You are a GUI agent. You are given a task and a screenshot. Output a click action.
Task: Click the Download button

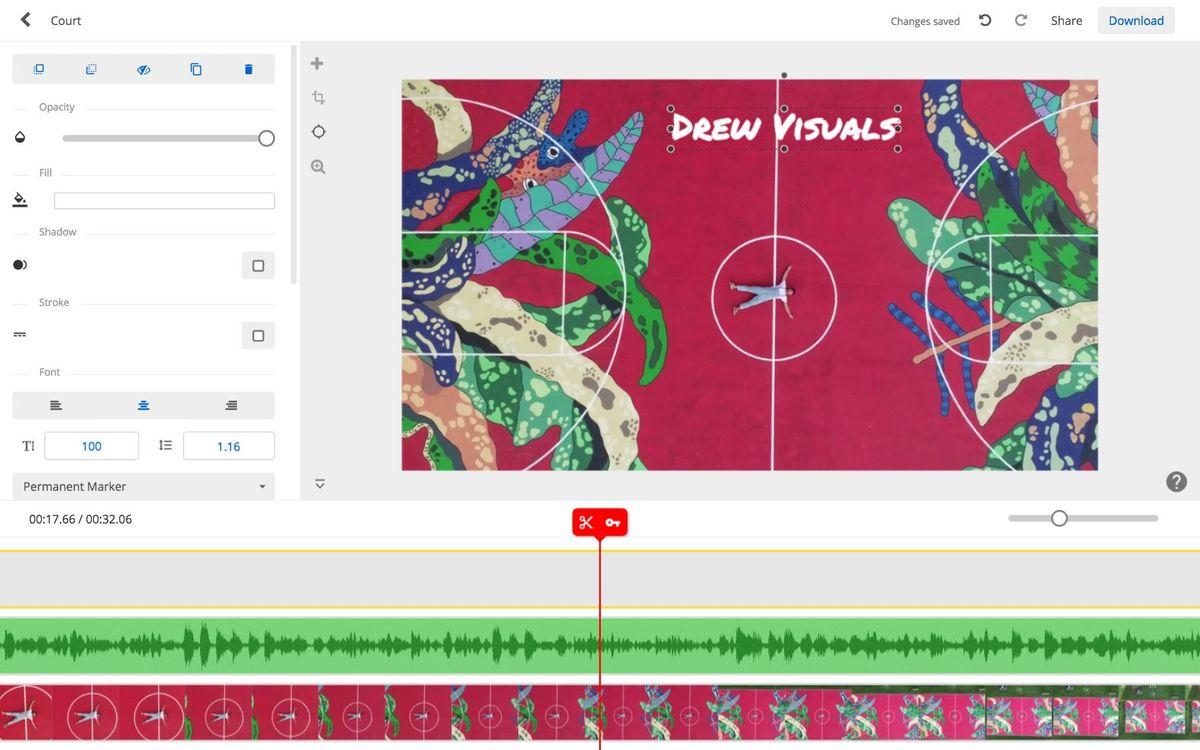click(1136, 20)
